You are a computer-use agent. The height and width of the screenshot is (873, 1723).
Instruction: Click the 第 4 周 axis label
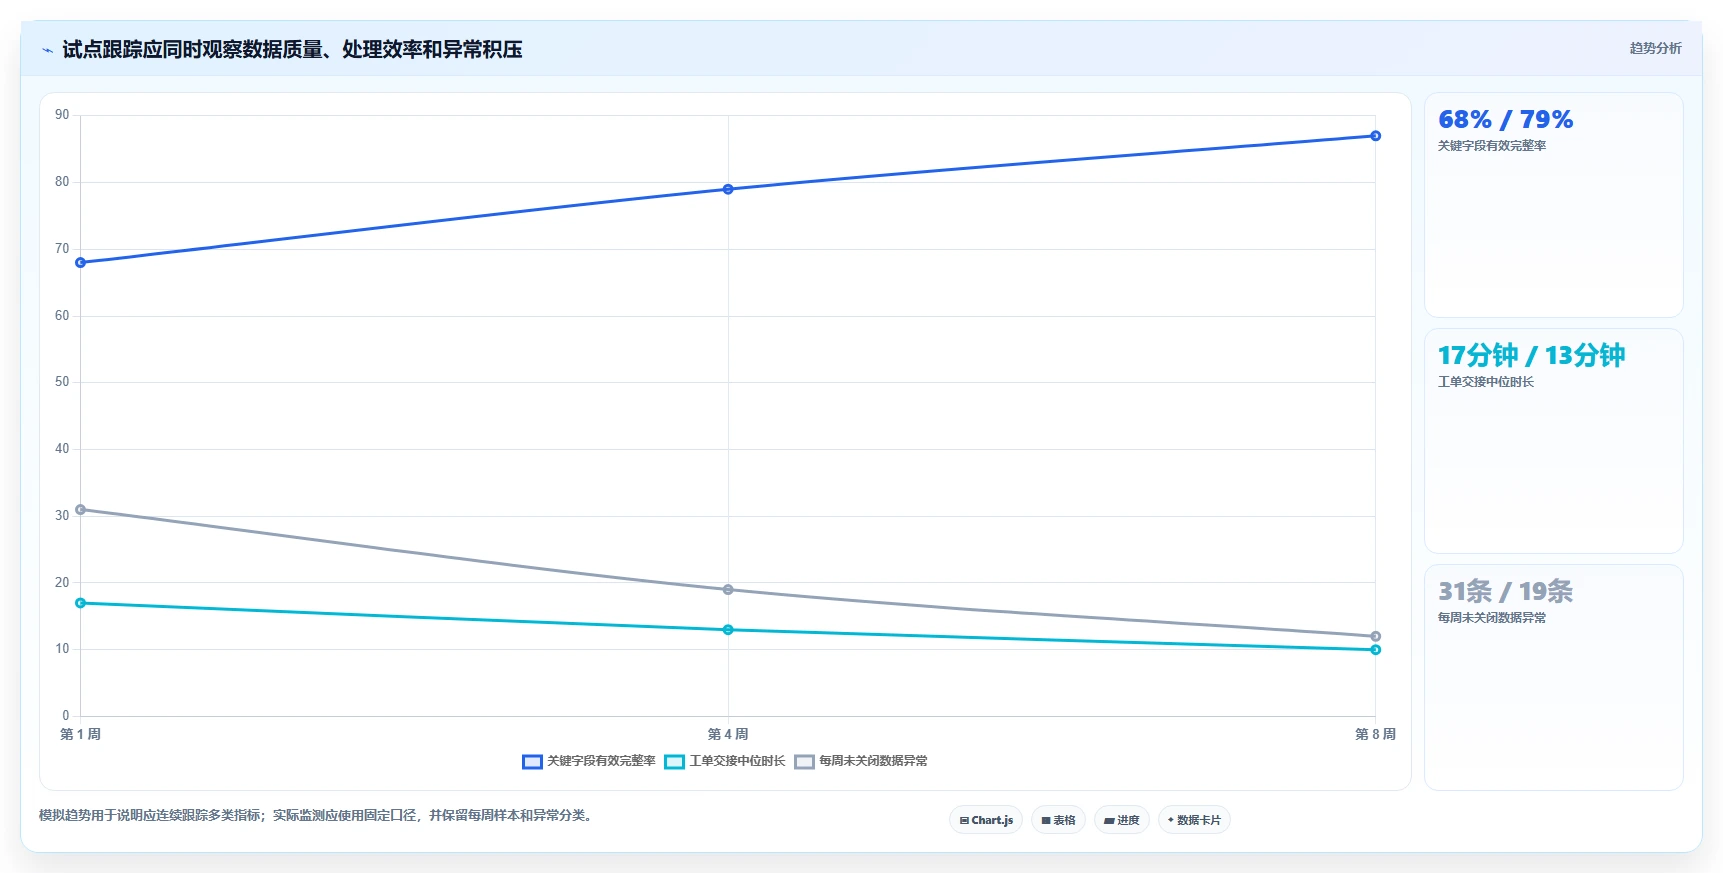point(728,734)
